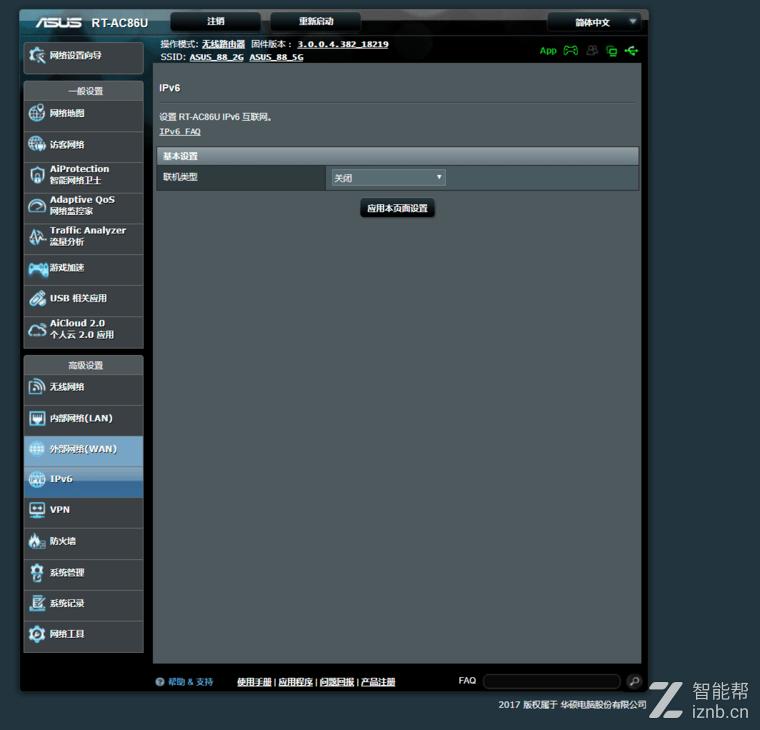Click AiCloud 2.0 cloud icon

click(x=37, y=330)
